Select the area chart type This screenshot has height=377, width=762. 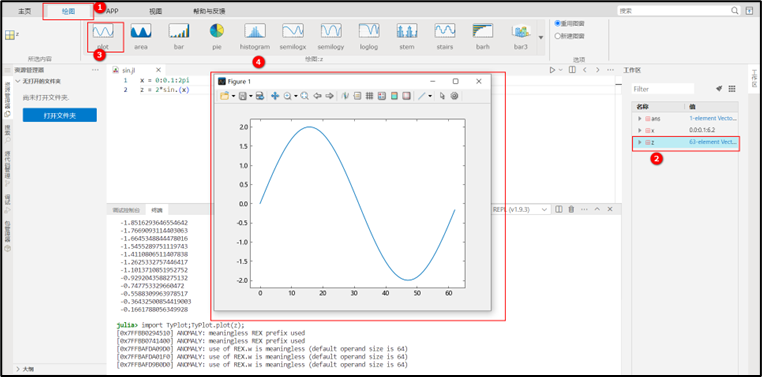point(141,36)
